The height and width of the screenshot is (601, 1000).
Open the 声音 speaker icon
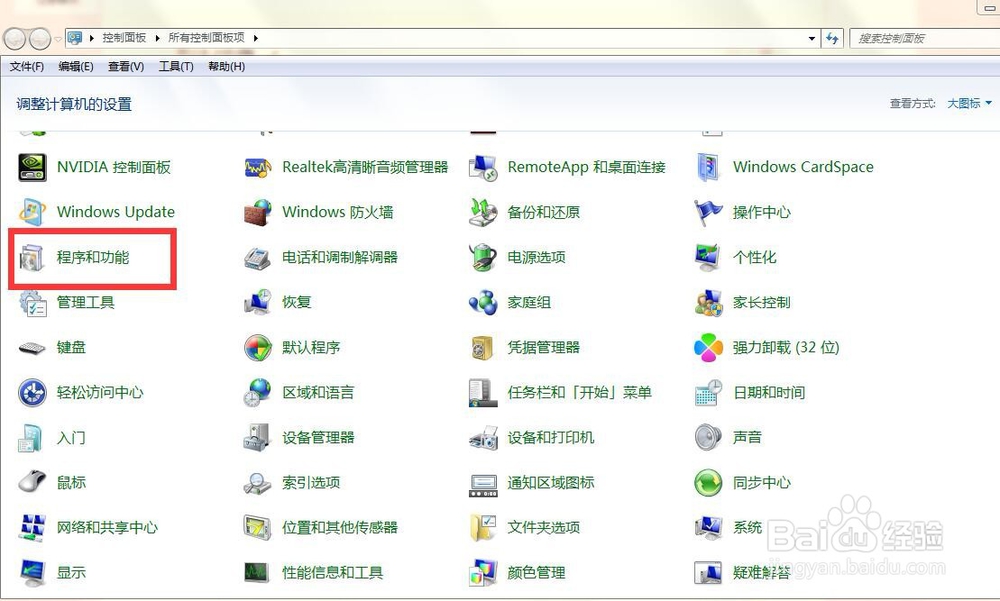(x=708, y=438)
